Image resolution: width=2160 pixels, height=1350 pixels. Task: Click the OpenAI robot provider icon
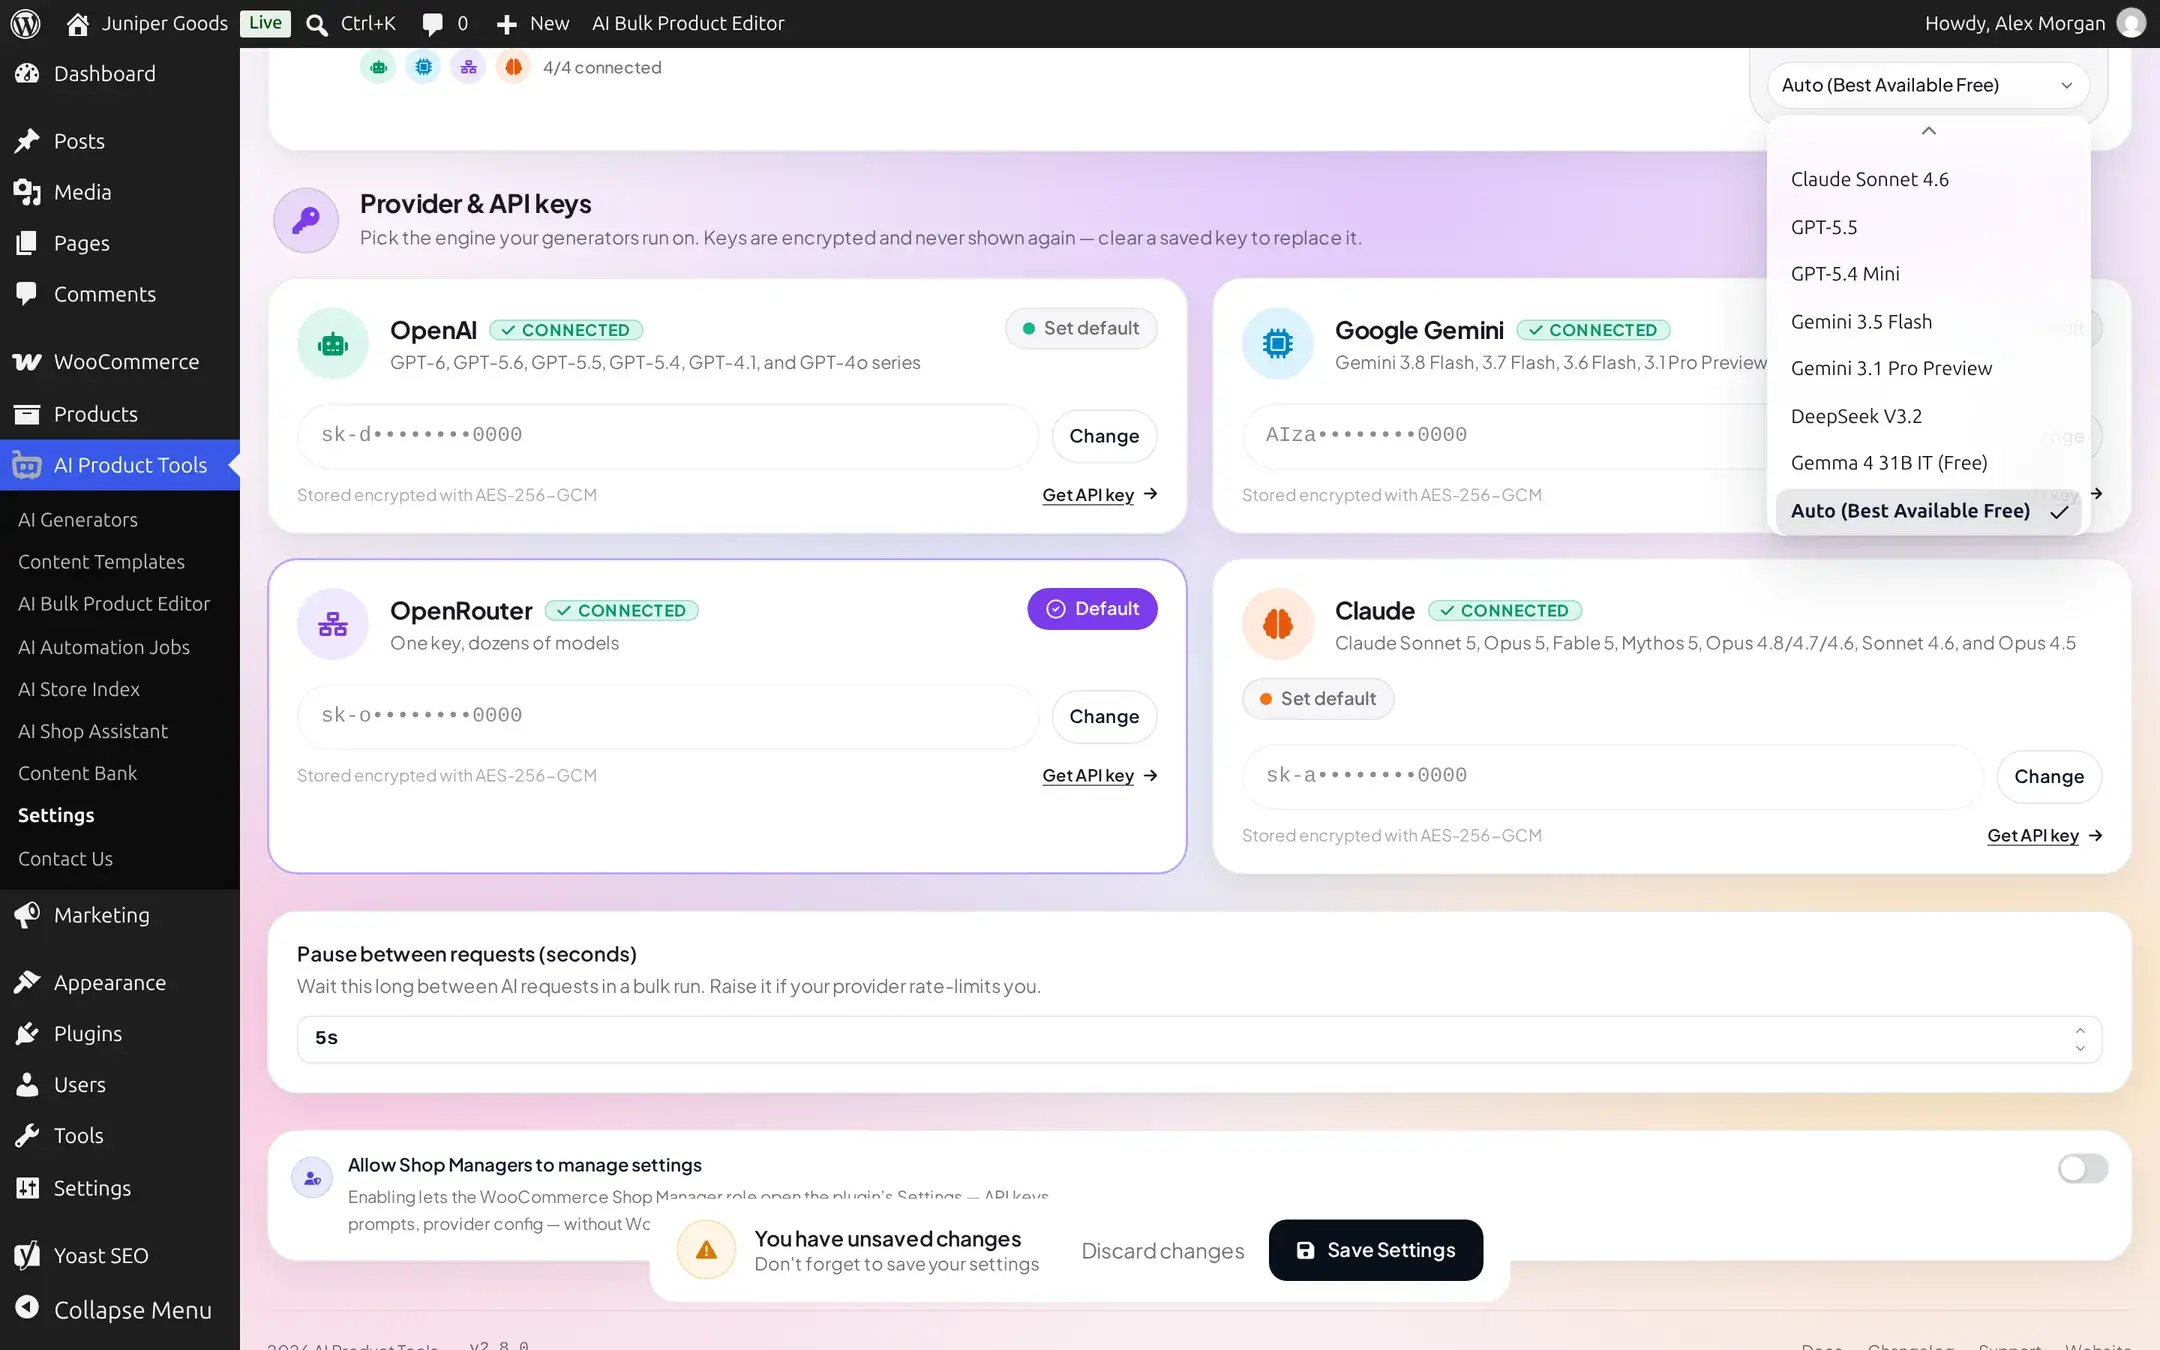coord(333,344)
